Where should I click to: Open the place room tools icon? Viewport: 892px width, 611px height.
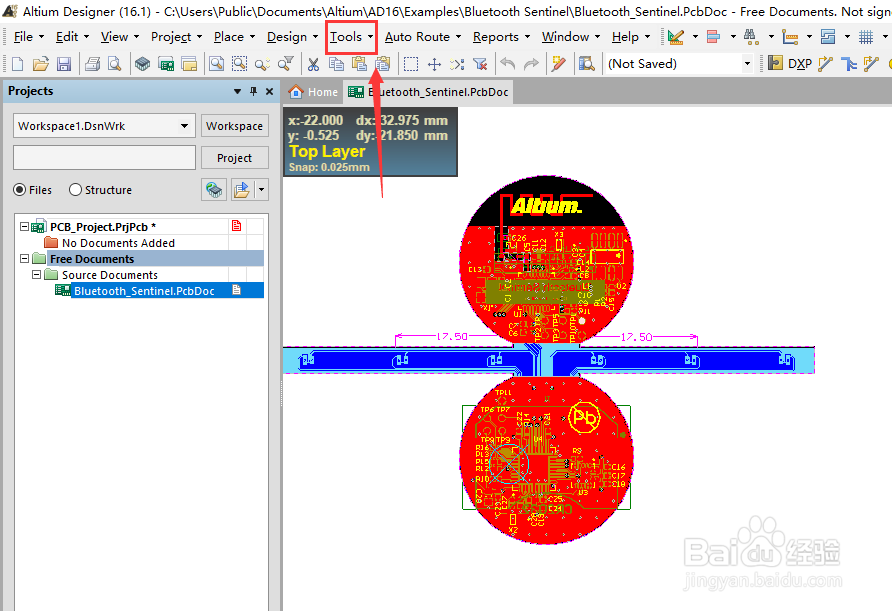[x=828, y=37]
